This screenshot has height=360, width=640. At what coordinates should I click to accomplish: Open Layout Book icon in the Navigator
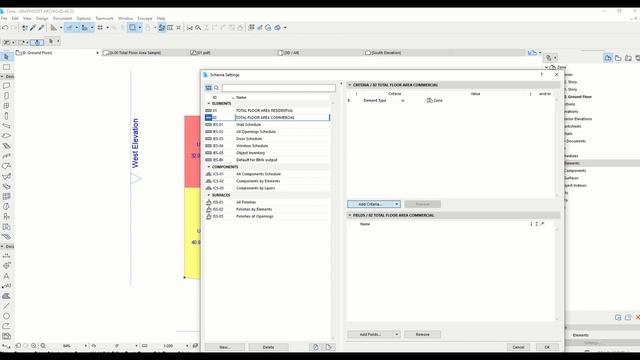pos(628,58)
